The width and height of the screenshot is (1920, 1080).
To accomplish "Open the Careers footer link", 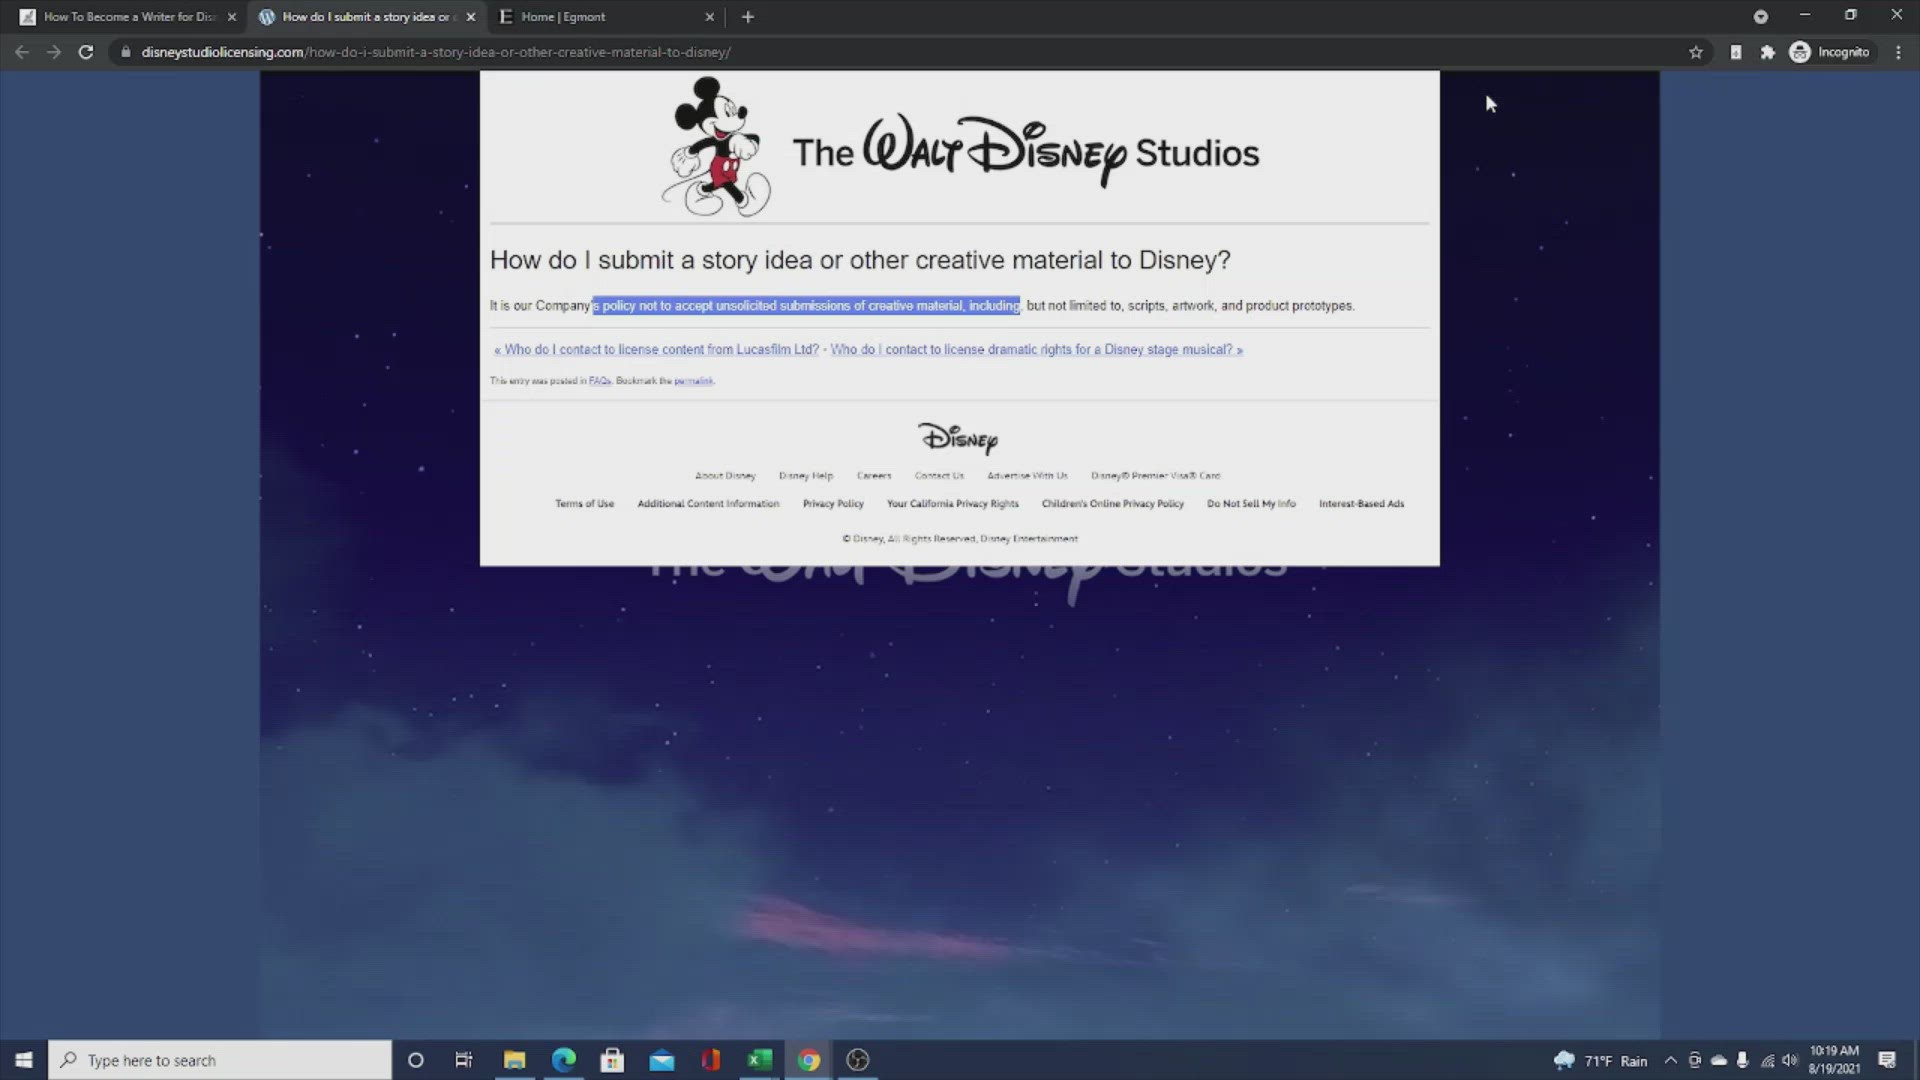I will [874, 476].
